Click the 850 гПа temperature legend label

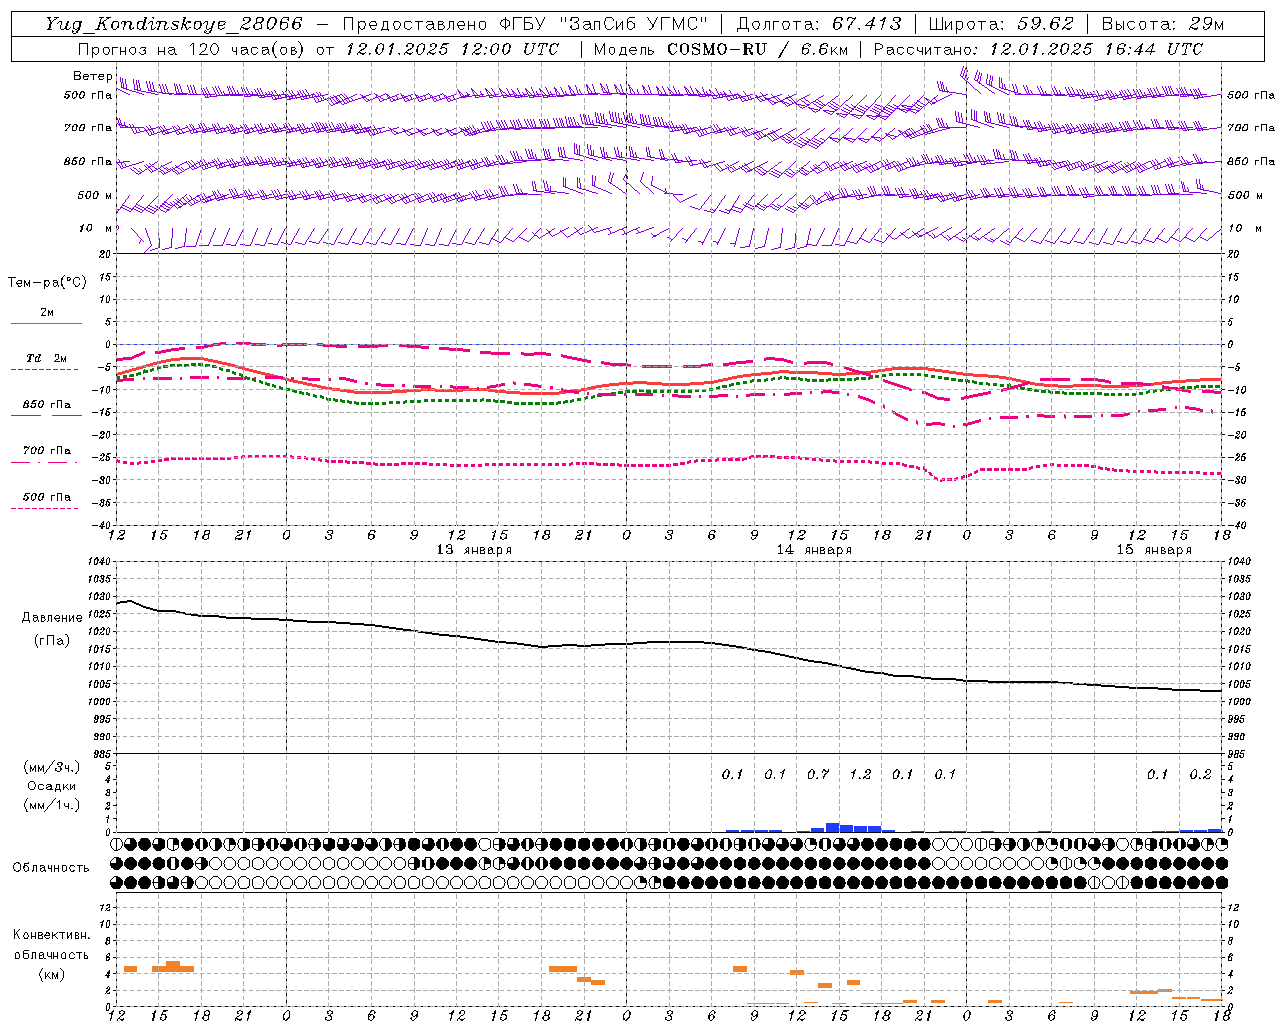pyautogui.click(x=47, y=405)
